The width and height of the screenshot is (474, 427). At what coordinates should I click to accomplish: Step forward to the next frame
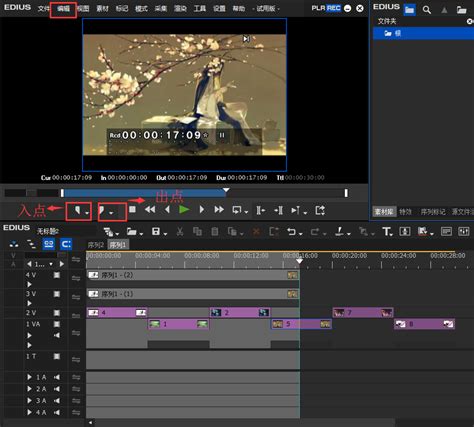[x=201, y=210]
